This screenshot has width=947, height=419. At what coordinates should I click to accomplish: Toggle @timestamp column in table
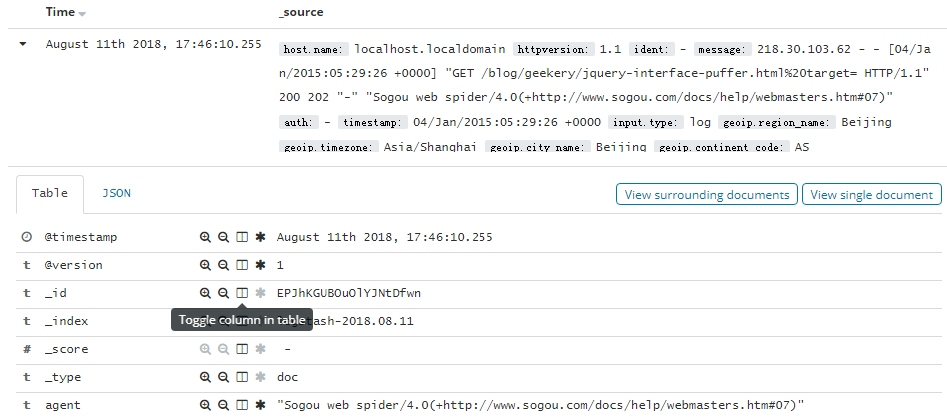242,237
